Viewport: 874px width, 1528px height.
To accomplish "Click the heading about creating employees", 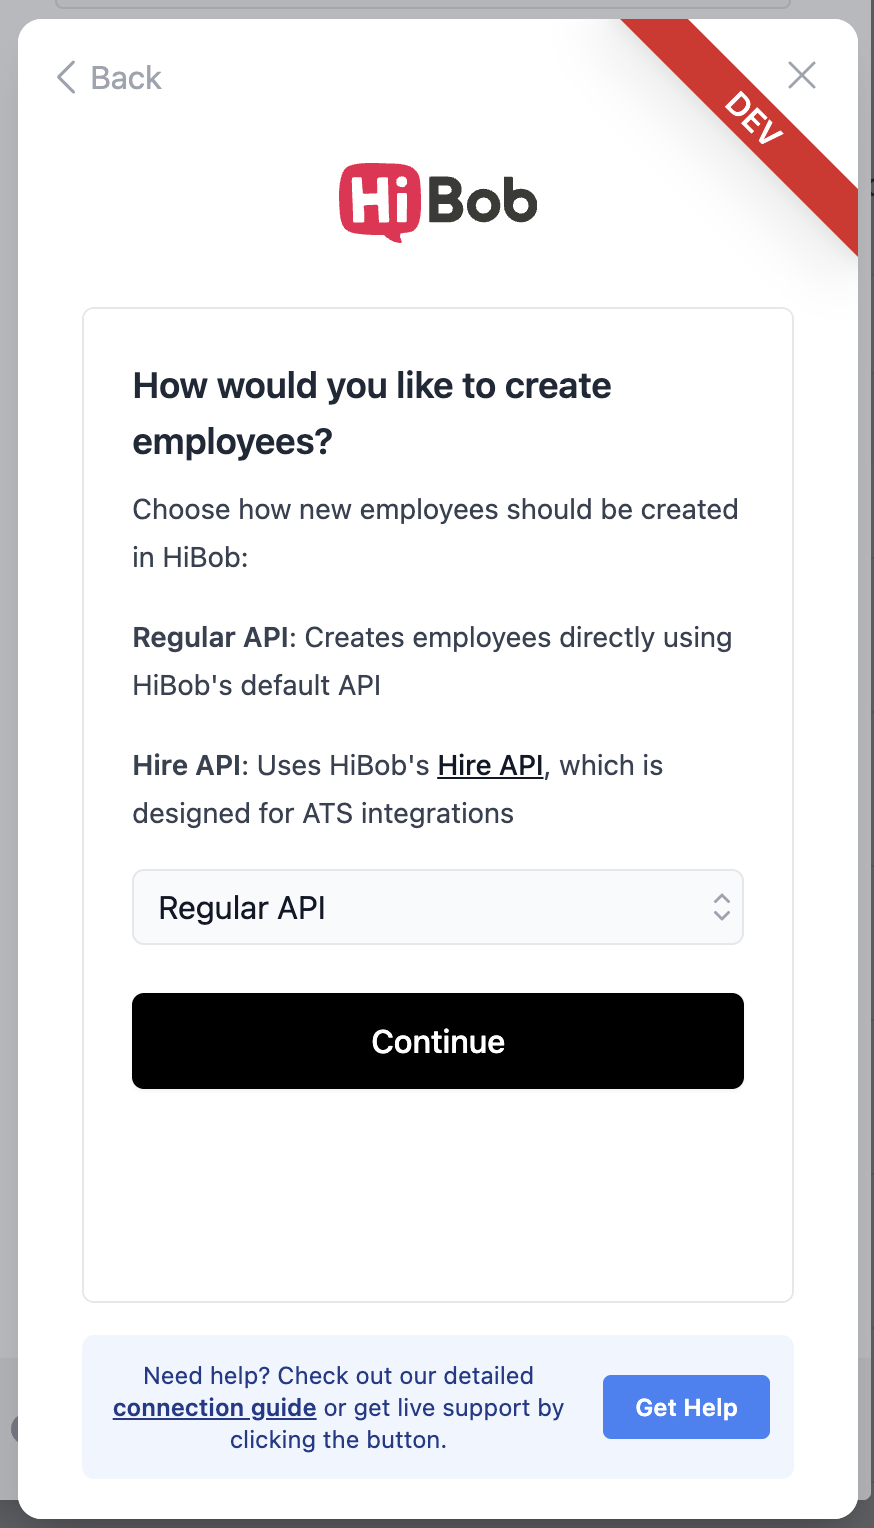I will (x=372, y=413).
